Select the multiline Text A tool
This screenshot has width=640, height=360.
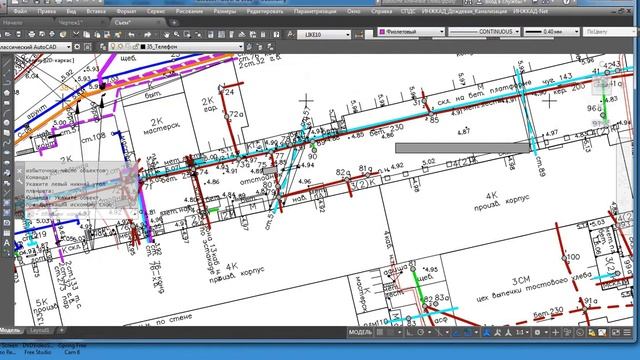coord(7,243)
